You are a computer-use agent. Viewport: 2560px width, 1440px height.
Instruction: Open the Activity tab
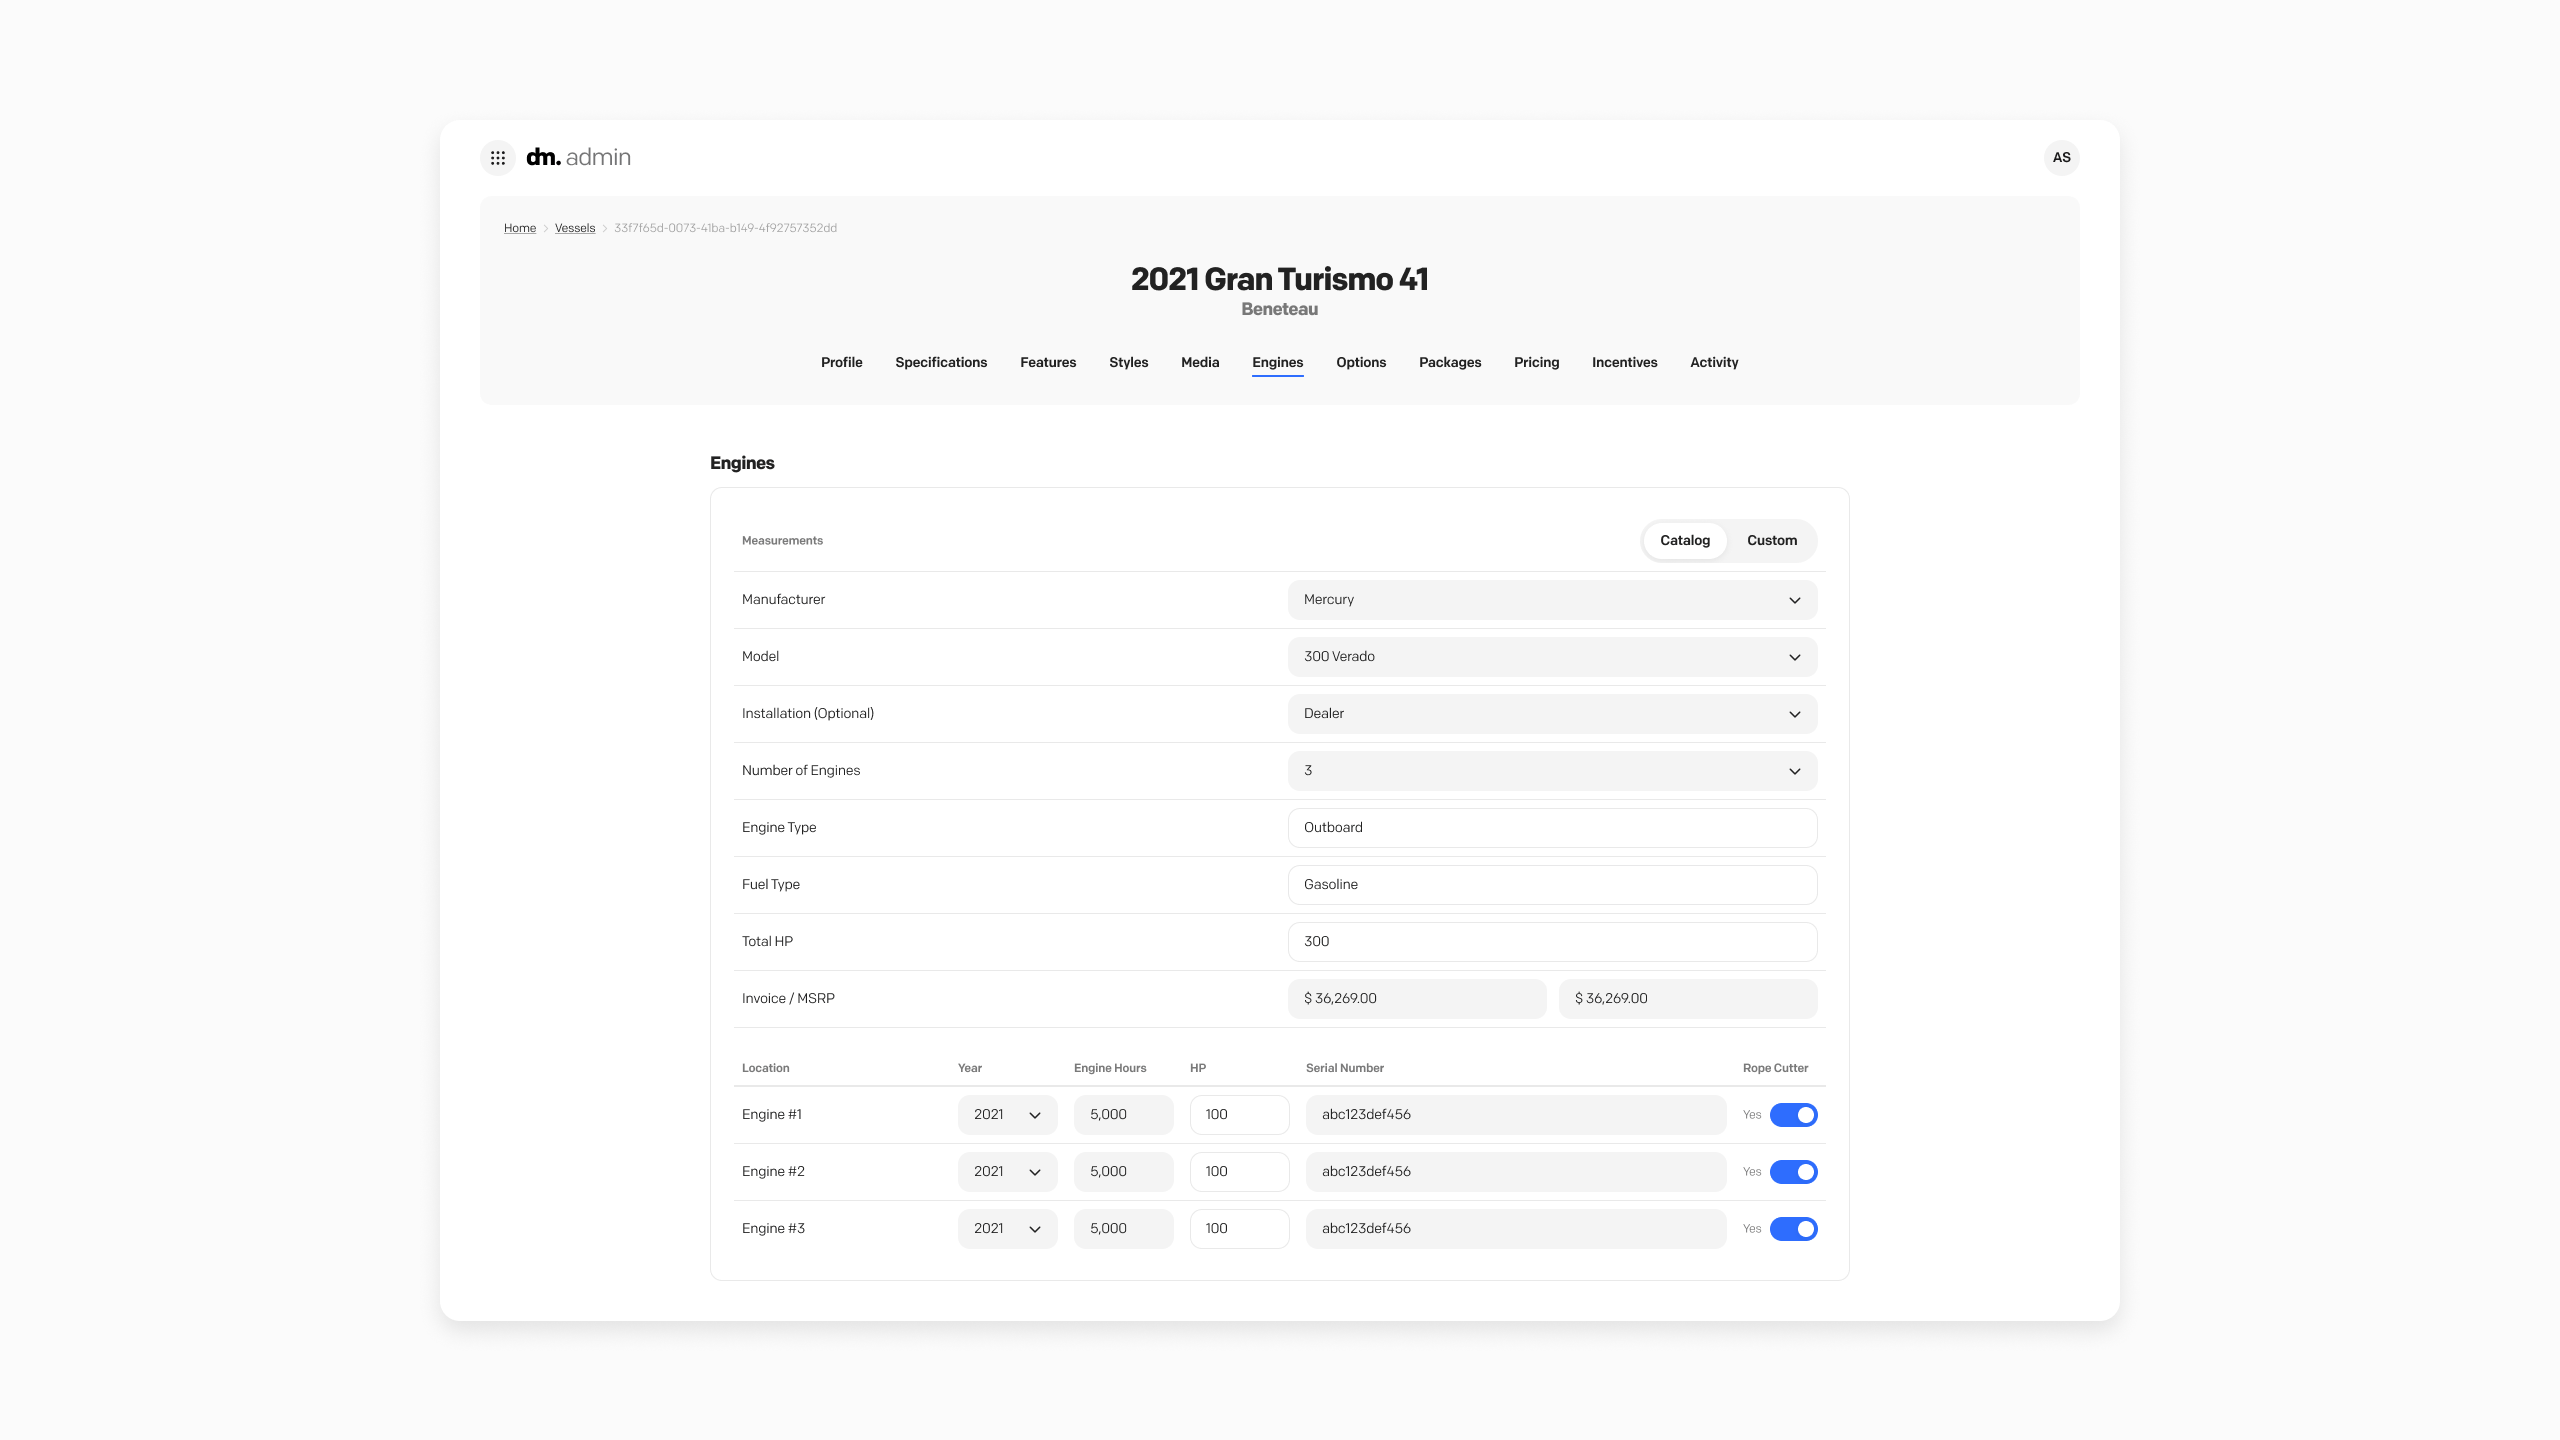click(1713, 362)
